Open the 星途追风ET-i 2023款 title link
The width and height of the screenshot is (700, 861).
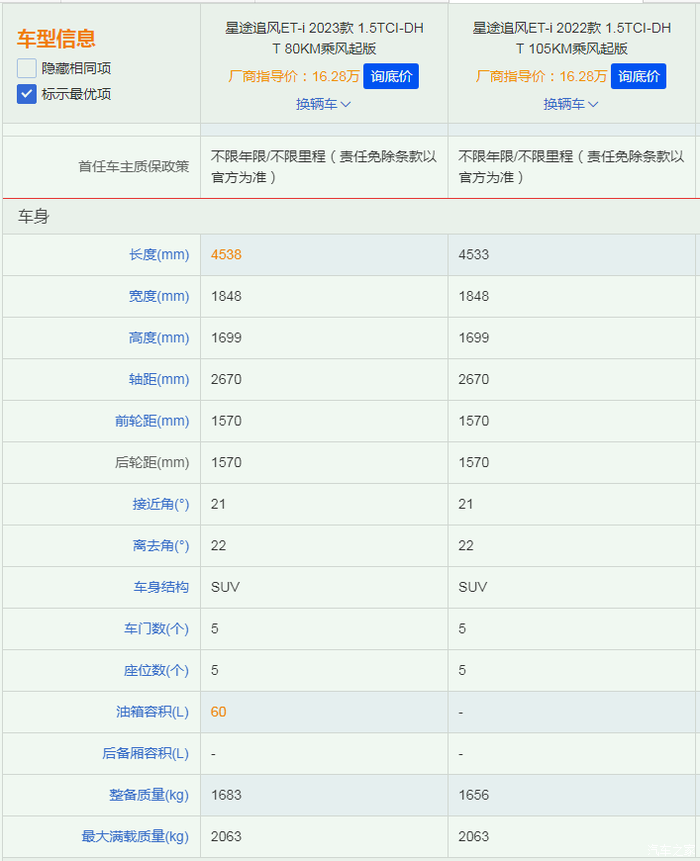point(323,38)
